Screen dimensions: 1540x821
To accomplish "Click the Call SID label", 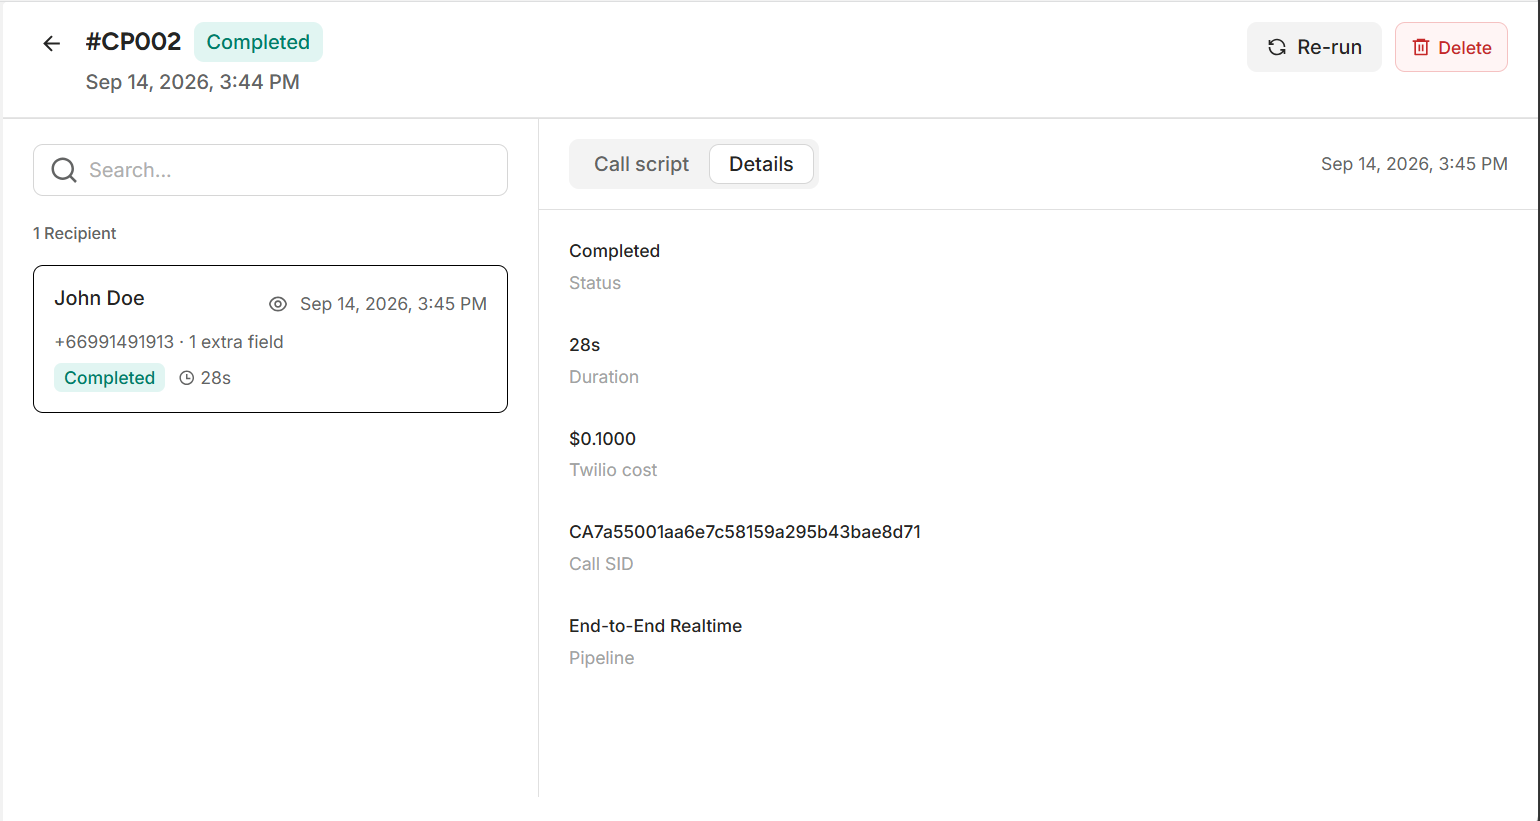I will point(601,564).
